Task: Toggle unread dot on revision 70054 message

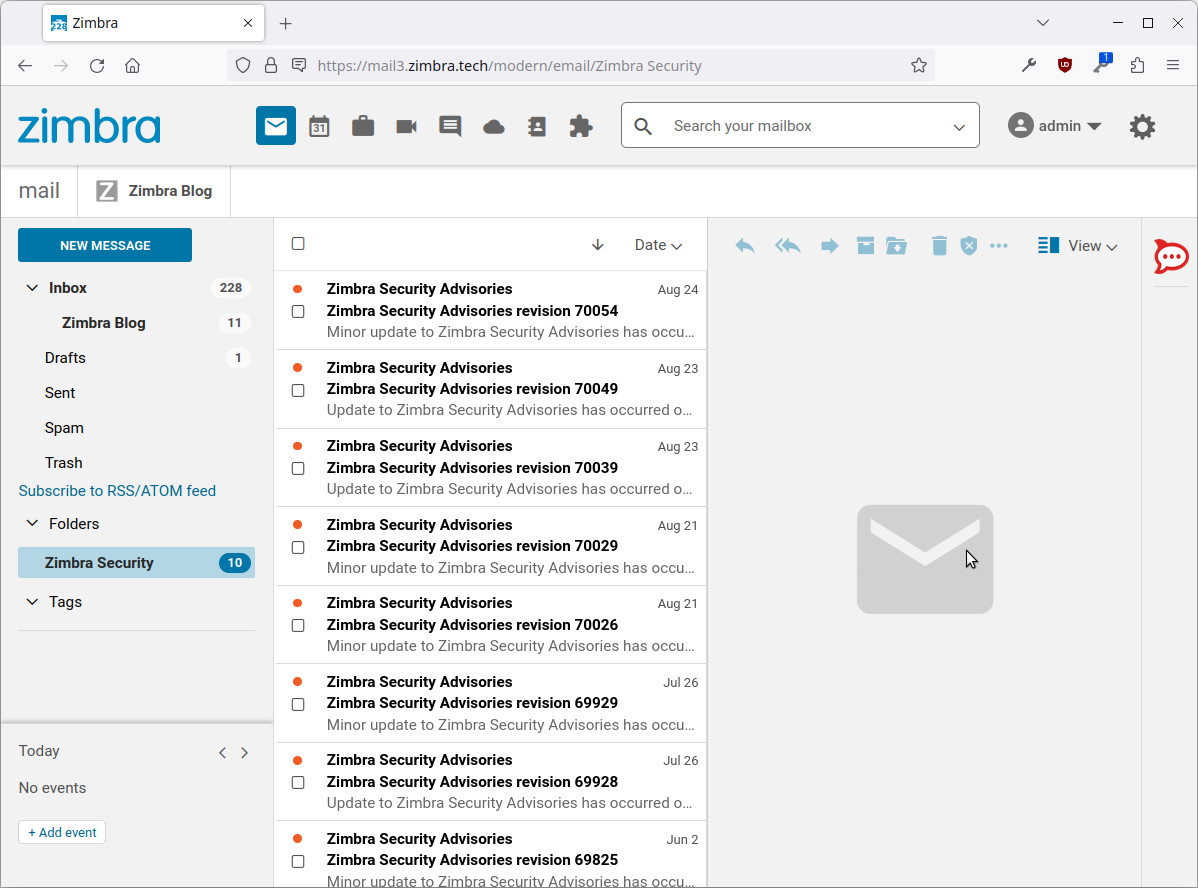Action: (x=297, y=289)
